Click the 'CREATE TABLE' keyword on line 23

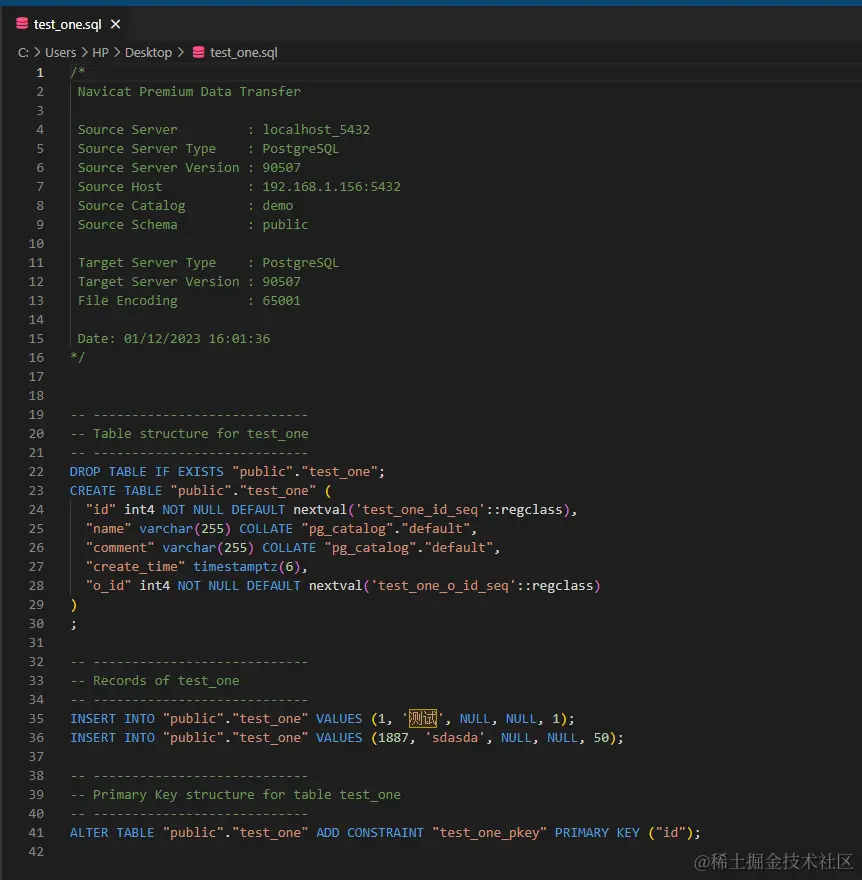pyautogui.click(x=116, y=491)
